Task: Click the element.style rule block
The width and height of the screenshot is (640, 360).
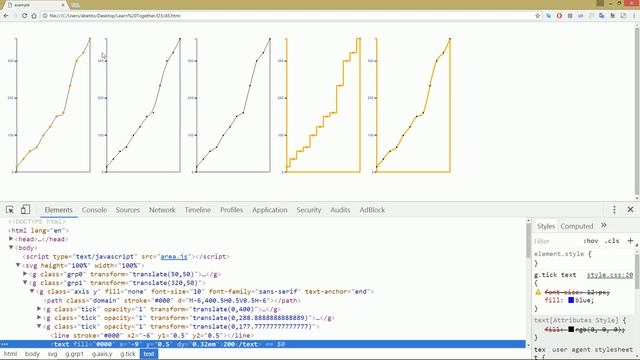Action: click(584, 258)
